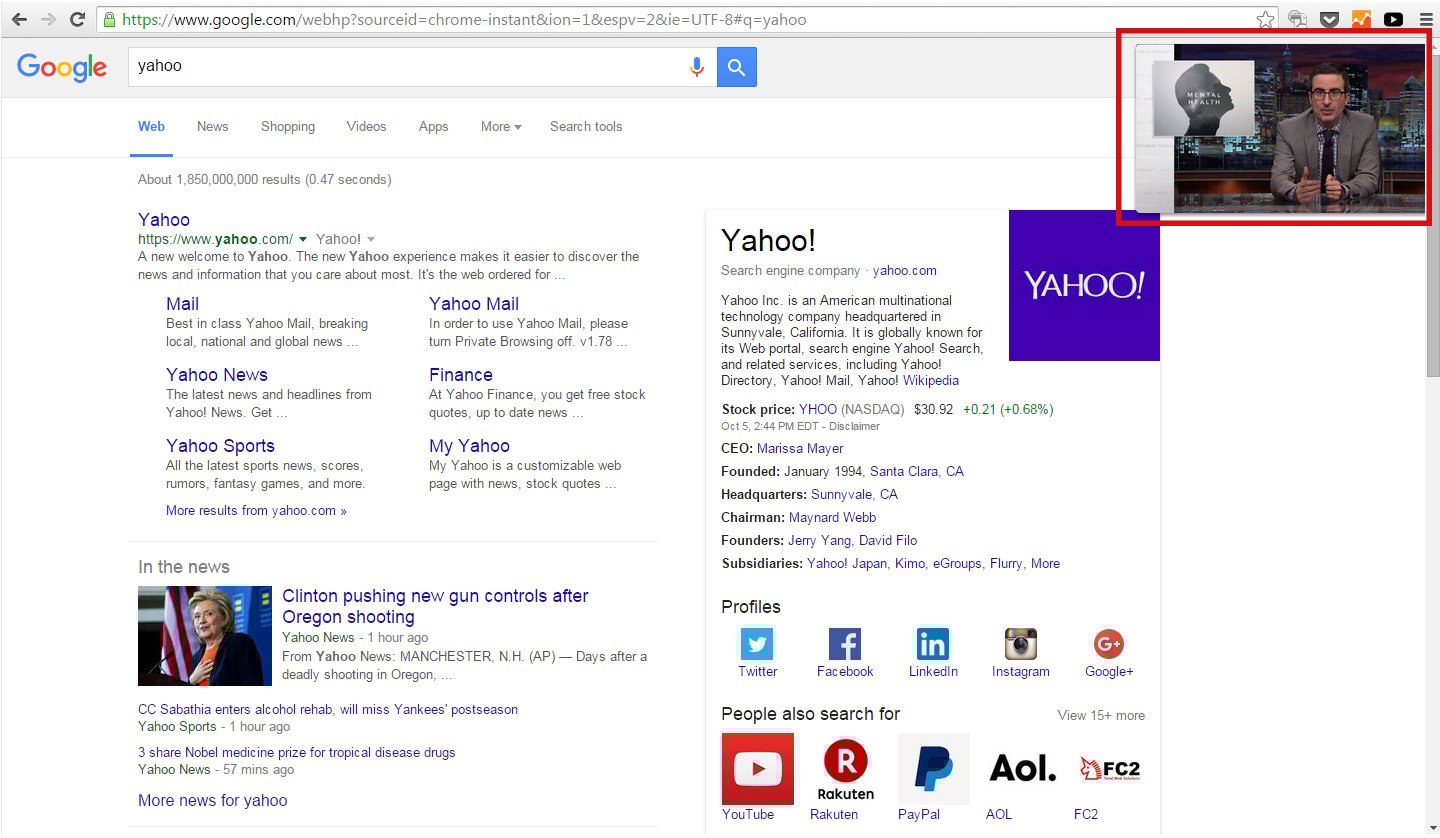Open Yahoo's Twitter profile icon

[x=757, y=643]
